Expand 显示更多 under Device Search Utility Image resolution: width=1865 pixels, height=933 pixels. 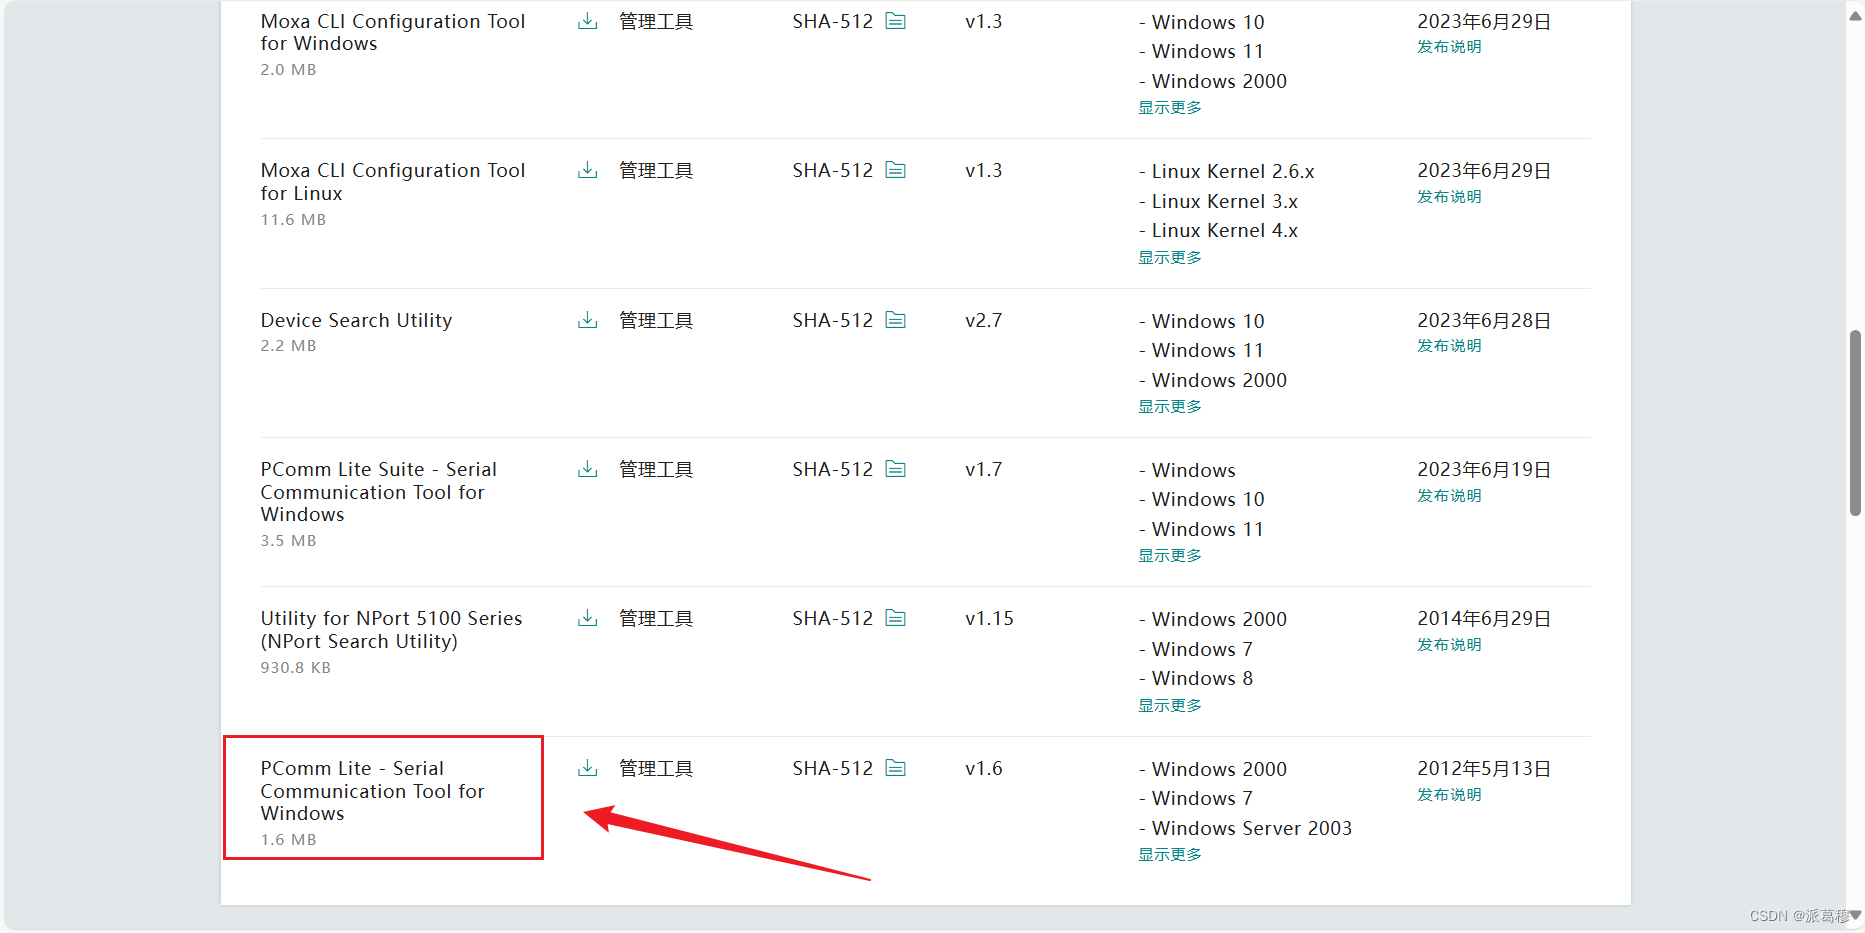(1168, 406)
